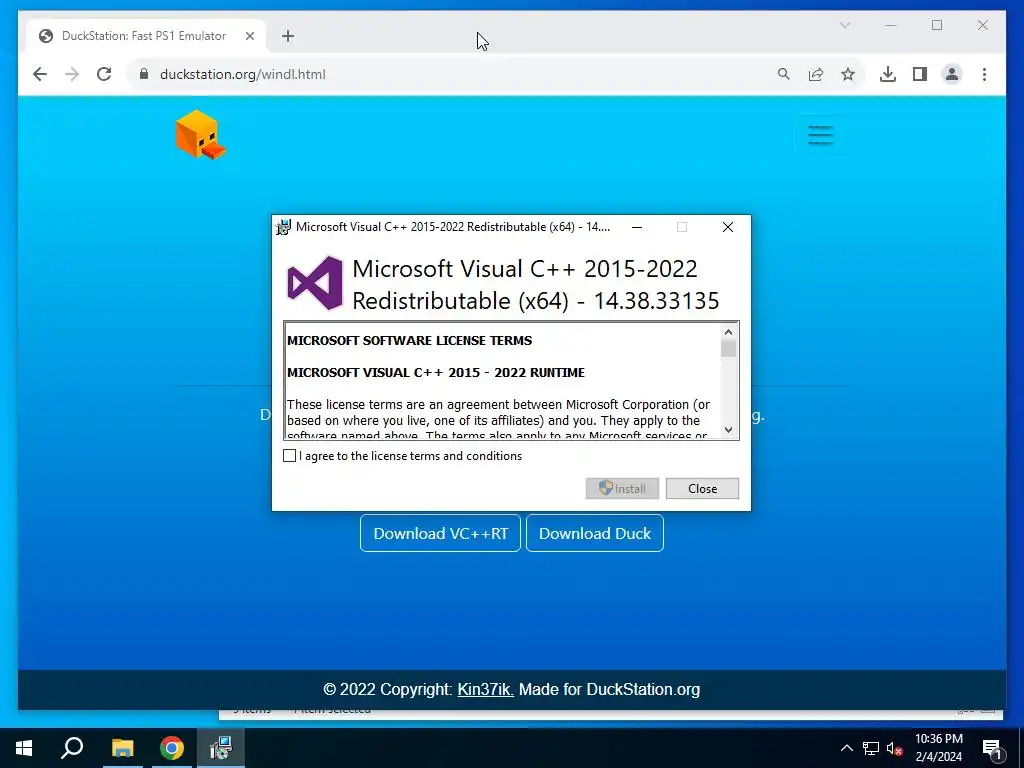Open Chrome downloads
The width and height of the screenshot is (1024, 768).
click(888, 74)
